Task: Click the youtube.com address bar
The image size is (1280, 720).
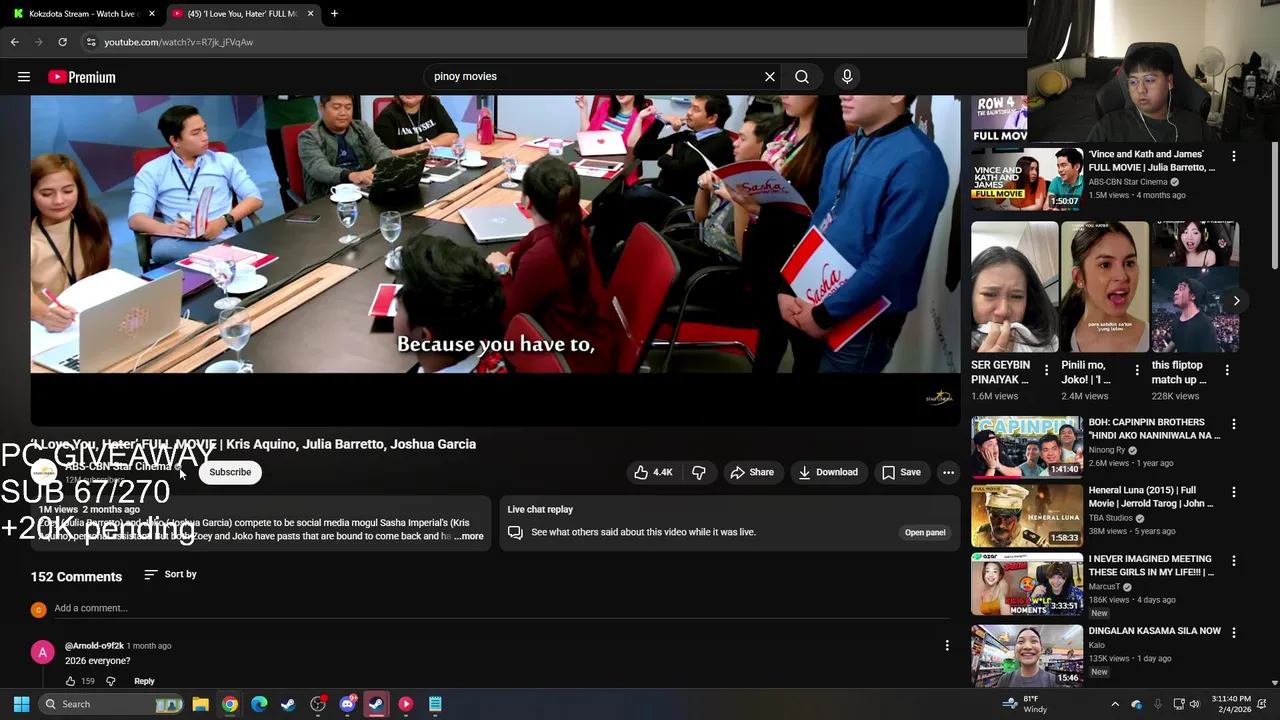Action: (x=550, y=42)
